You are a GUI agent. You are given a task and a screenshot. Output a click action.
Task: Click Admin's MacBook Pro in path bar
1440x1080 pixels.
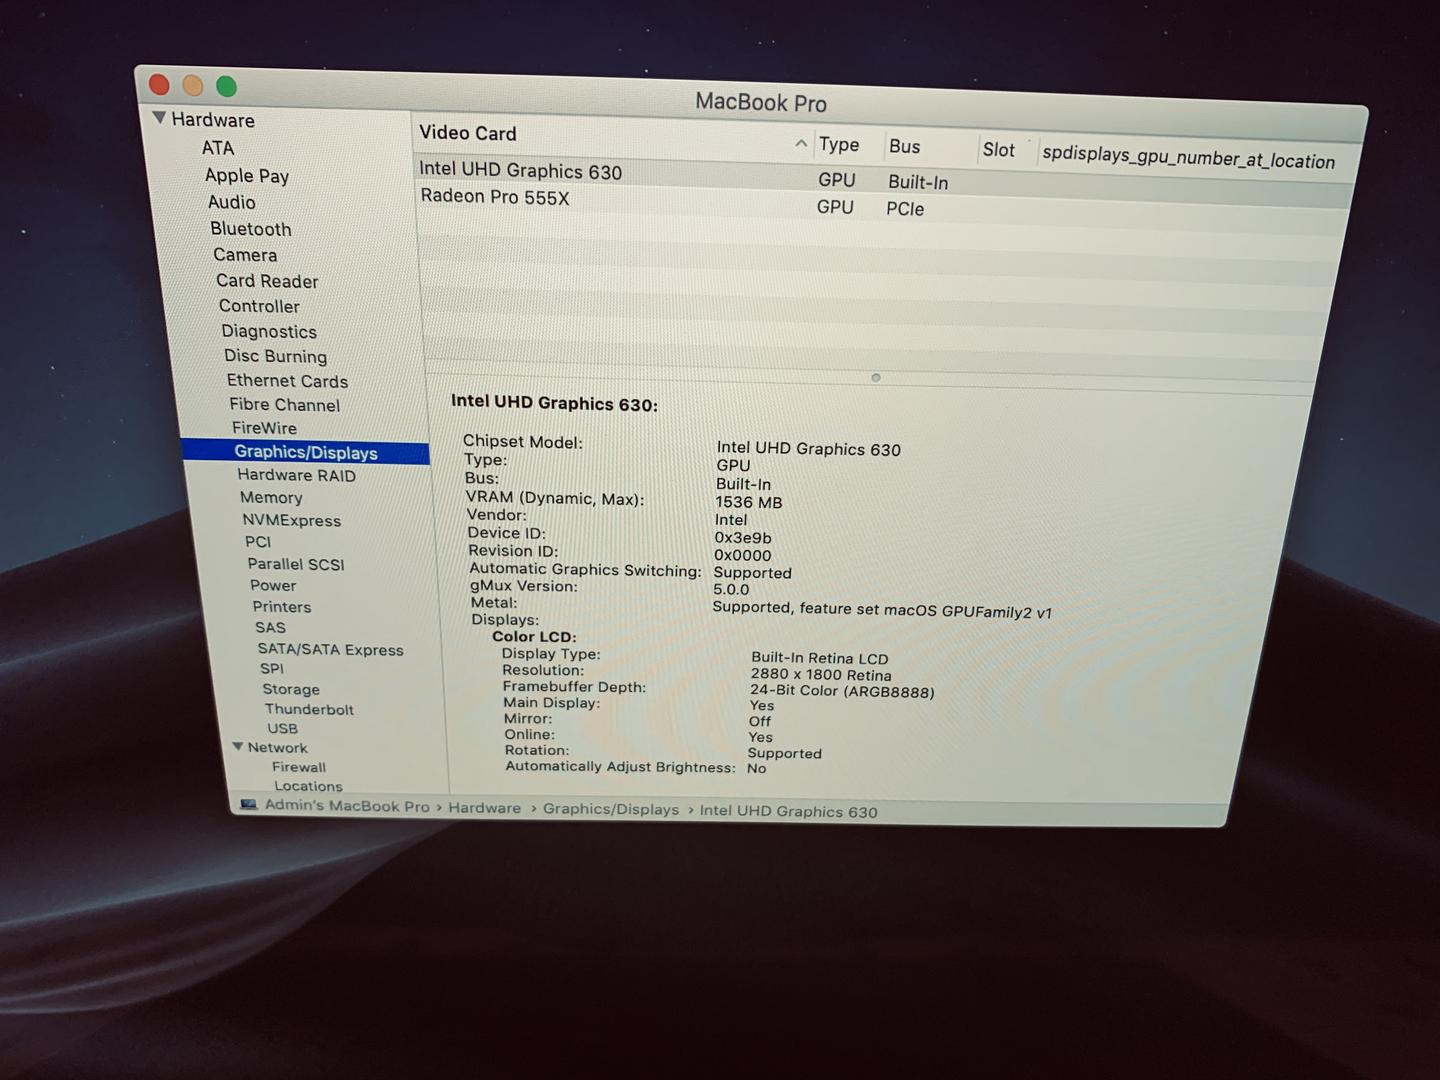tap(347, 806)
